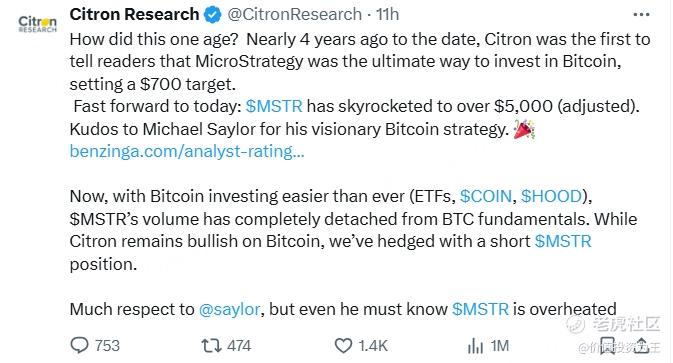Open the @saylor mention

click(229, 309)
